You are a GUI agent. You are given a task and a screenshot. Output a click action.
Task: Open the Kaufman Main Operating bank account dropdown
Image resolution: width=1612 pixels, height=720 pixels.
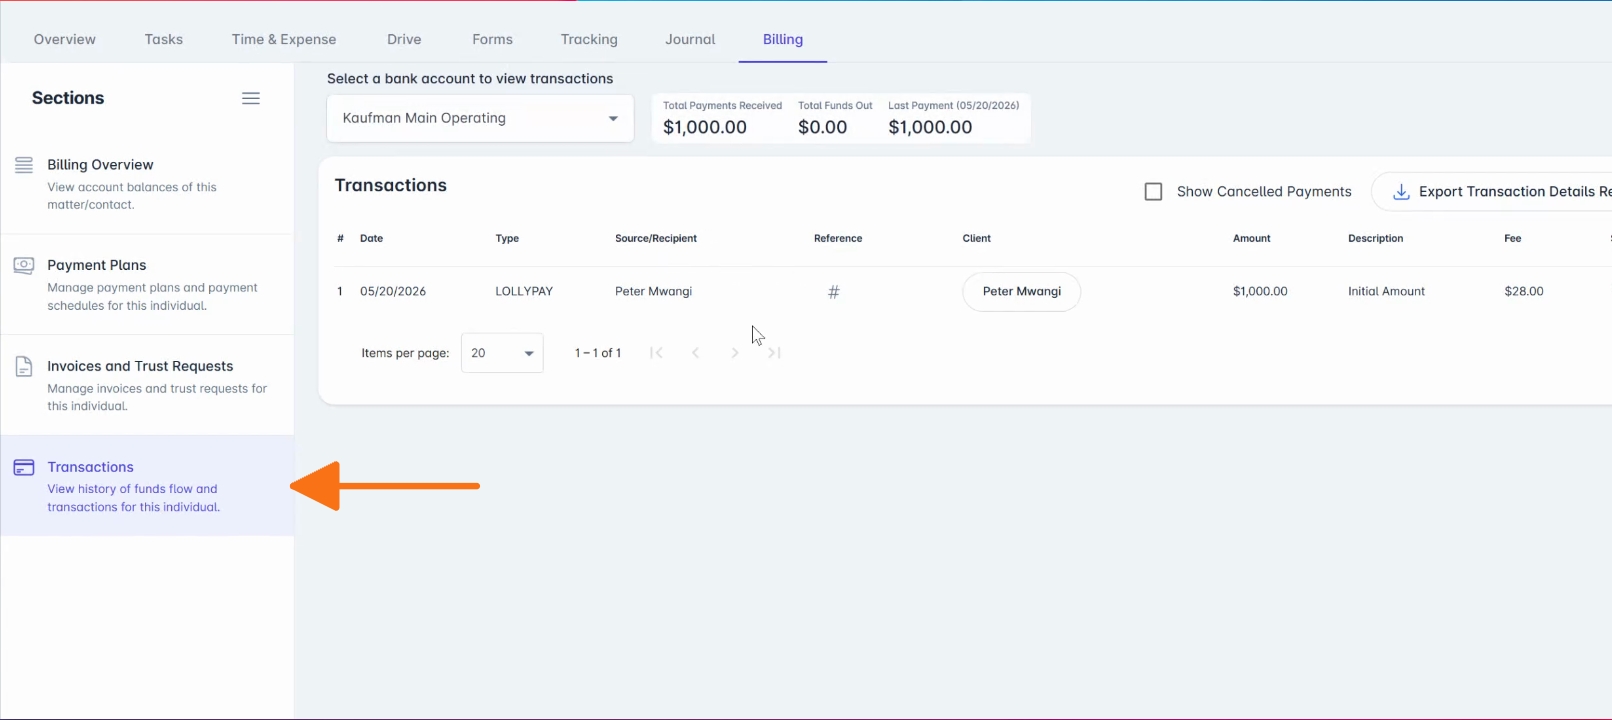[x=480, y=118]
